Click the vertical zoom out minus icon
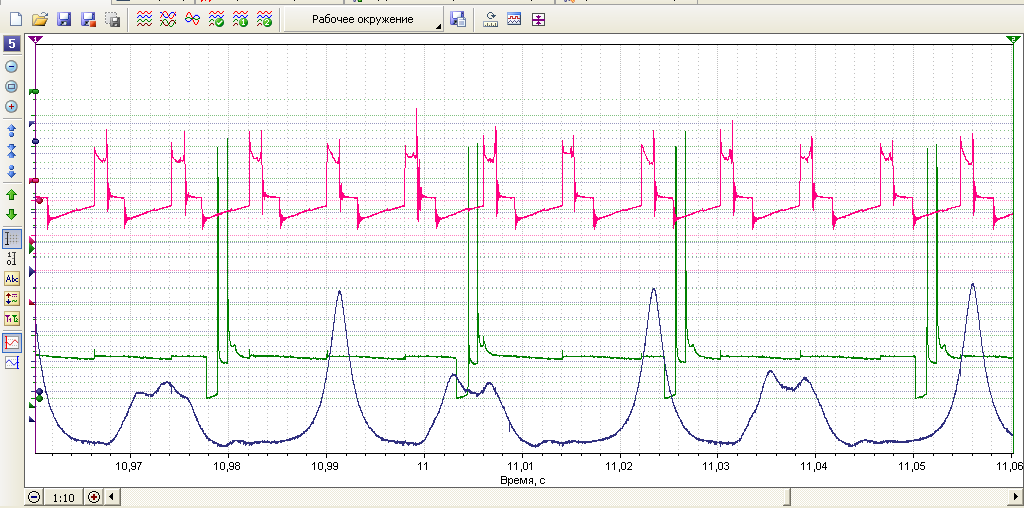 pyautogui.click(x=12, y=67)
